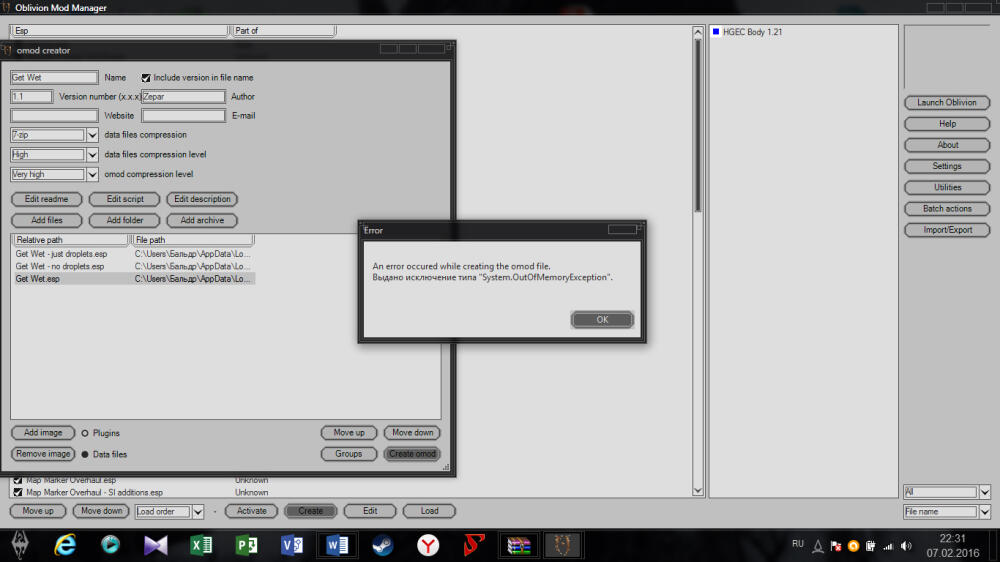This screenshot has height=562, width=1000.
Task: Switch to Oblivion Mod Manager taskbar icon
Action: click(x=562, y=545)
